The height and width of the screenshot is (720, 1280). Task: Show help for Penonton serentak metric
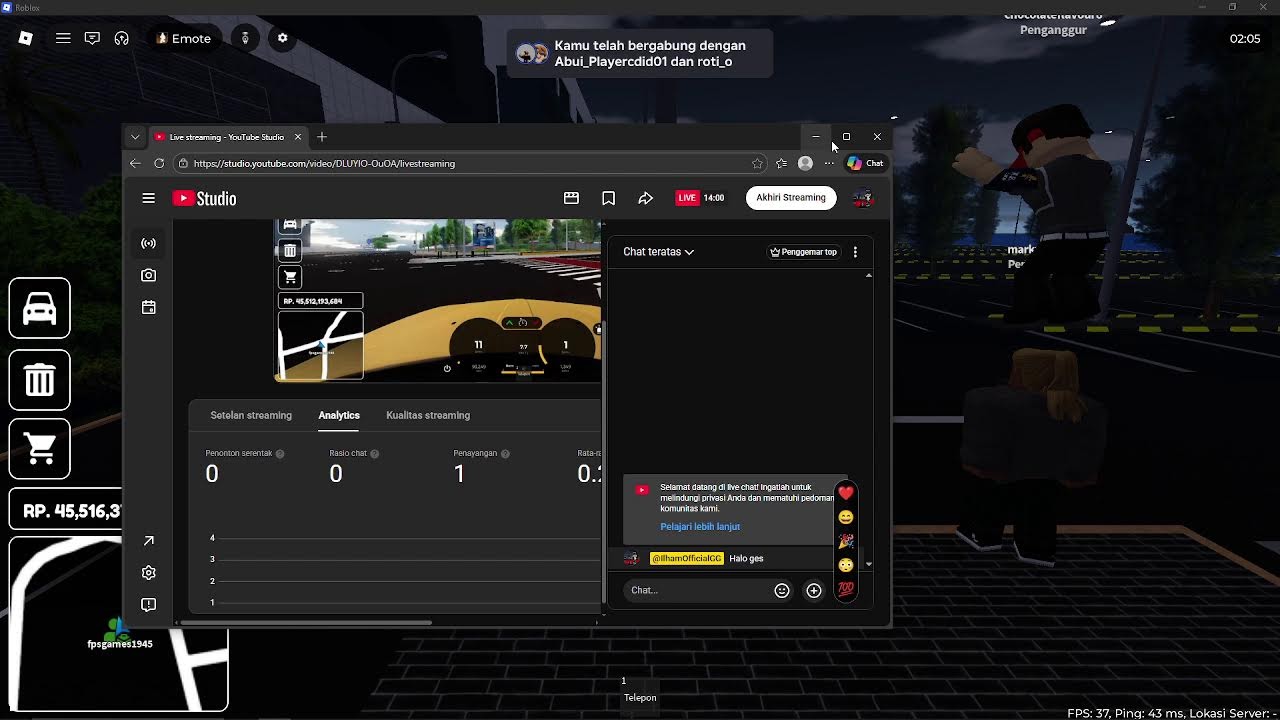280,454
